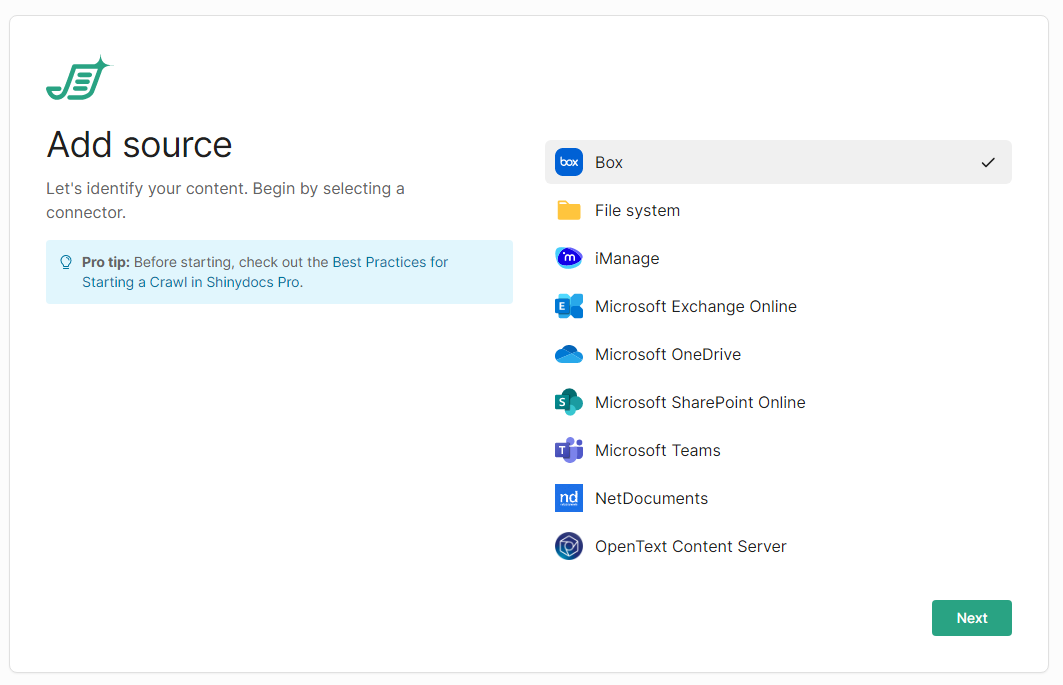This screenshot has width=1063, height=685.
Task: Choose Microsoft OneDrive as the source
Action: click(x=667, y=354)
